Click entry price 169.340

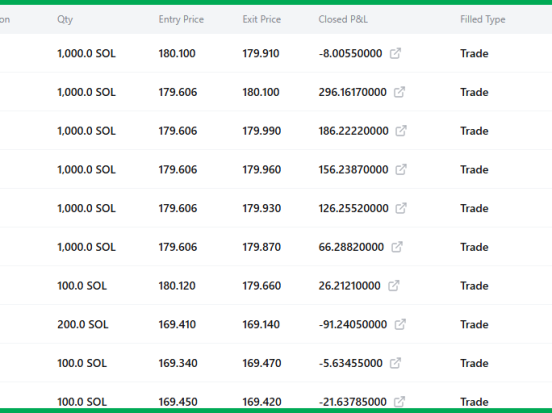[x=178, y=363]
